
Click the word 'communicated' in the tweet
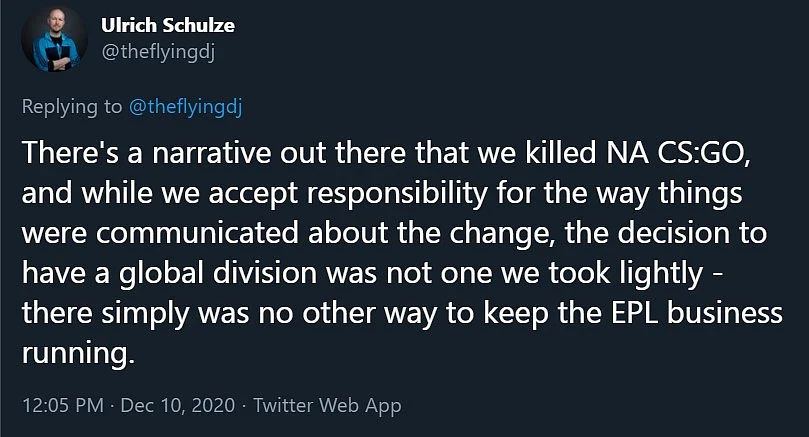197,233
